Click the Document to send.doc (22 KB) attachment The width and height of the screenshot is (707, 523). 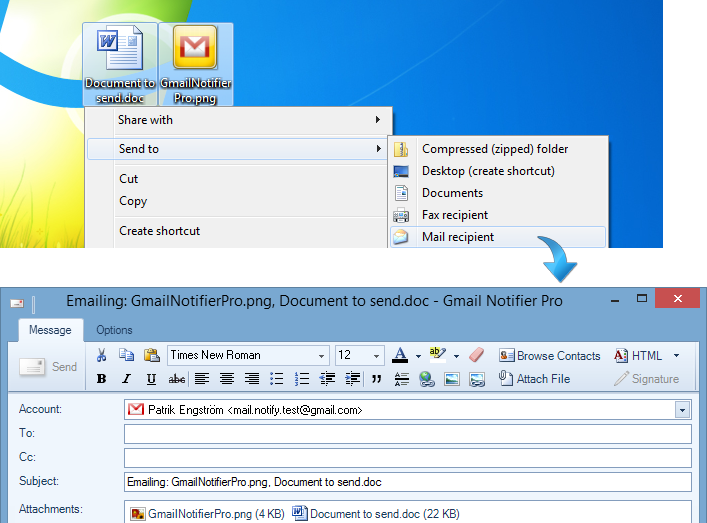[376, 514]
